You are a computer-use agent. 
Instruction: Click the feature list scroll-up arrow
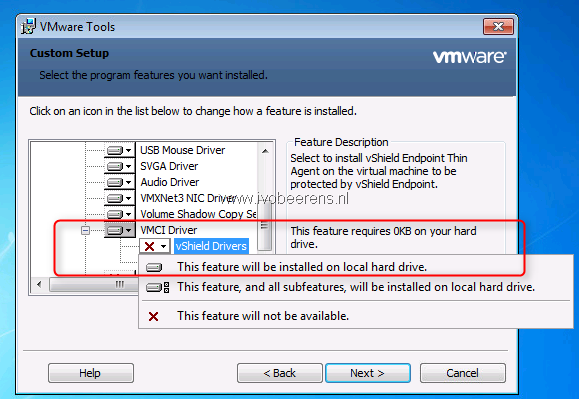(x=265, y=151)
